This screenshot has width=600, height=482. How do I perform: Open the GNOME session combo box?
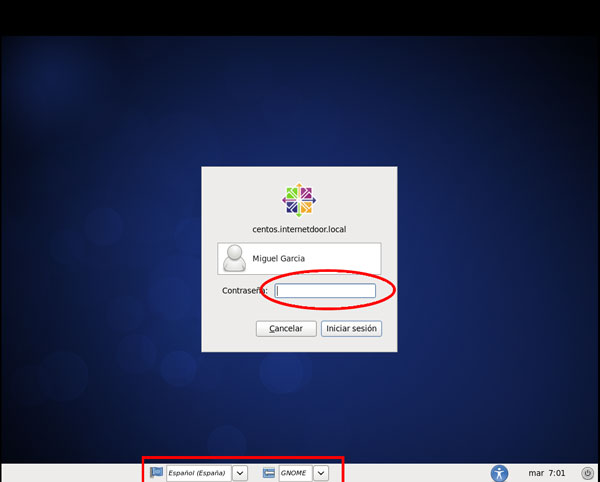pyautogui.click(x=295, y=473)
